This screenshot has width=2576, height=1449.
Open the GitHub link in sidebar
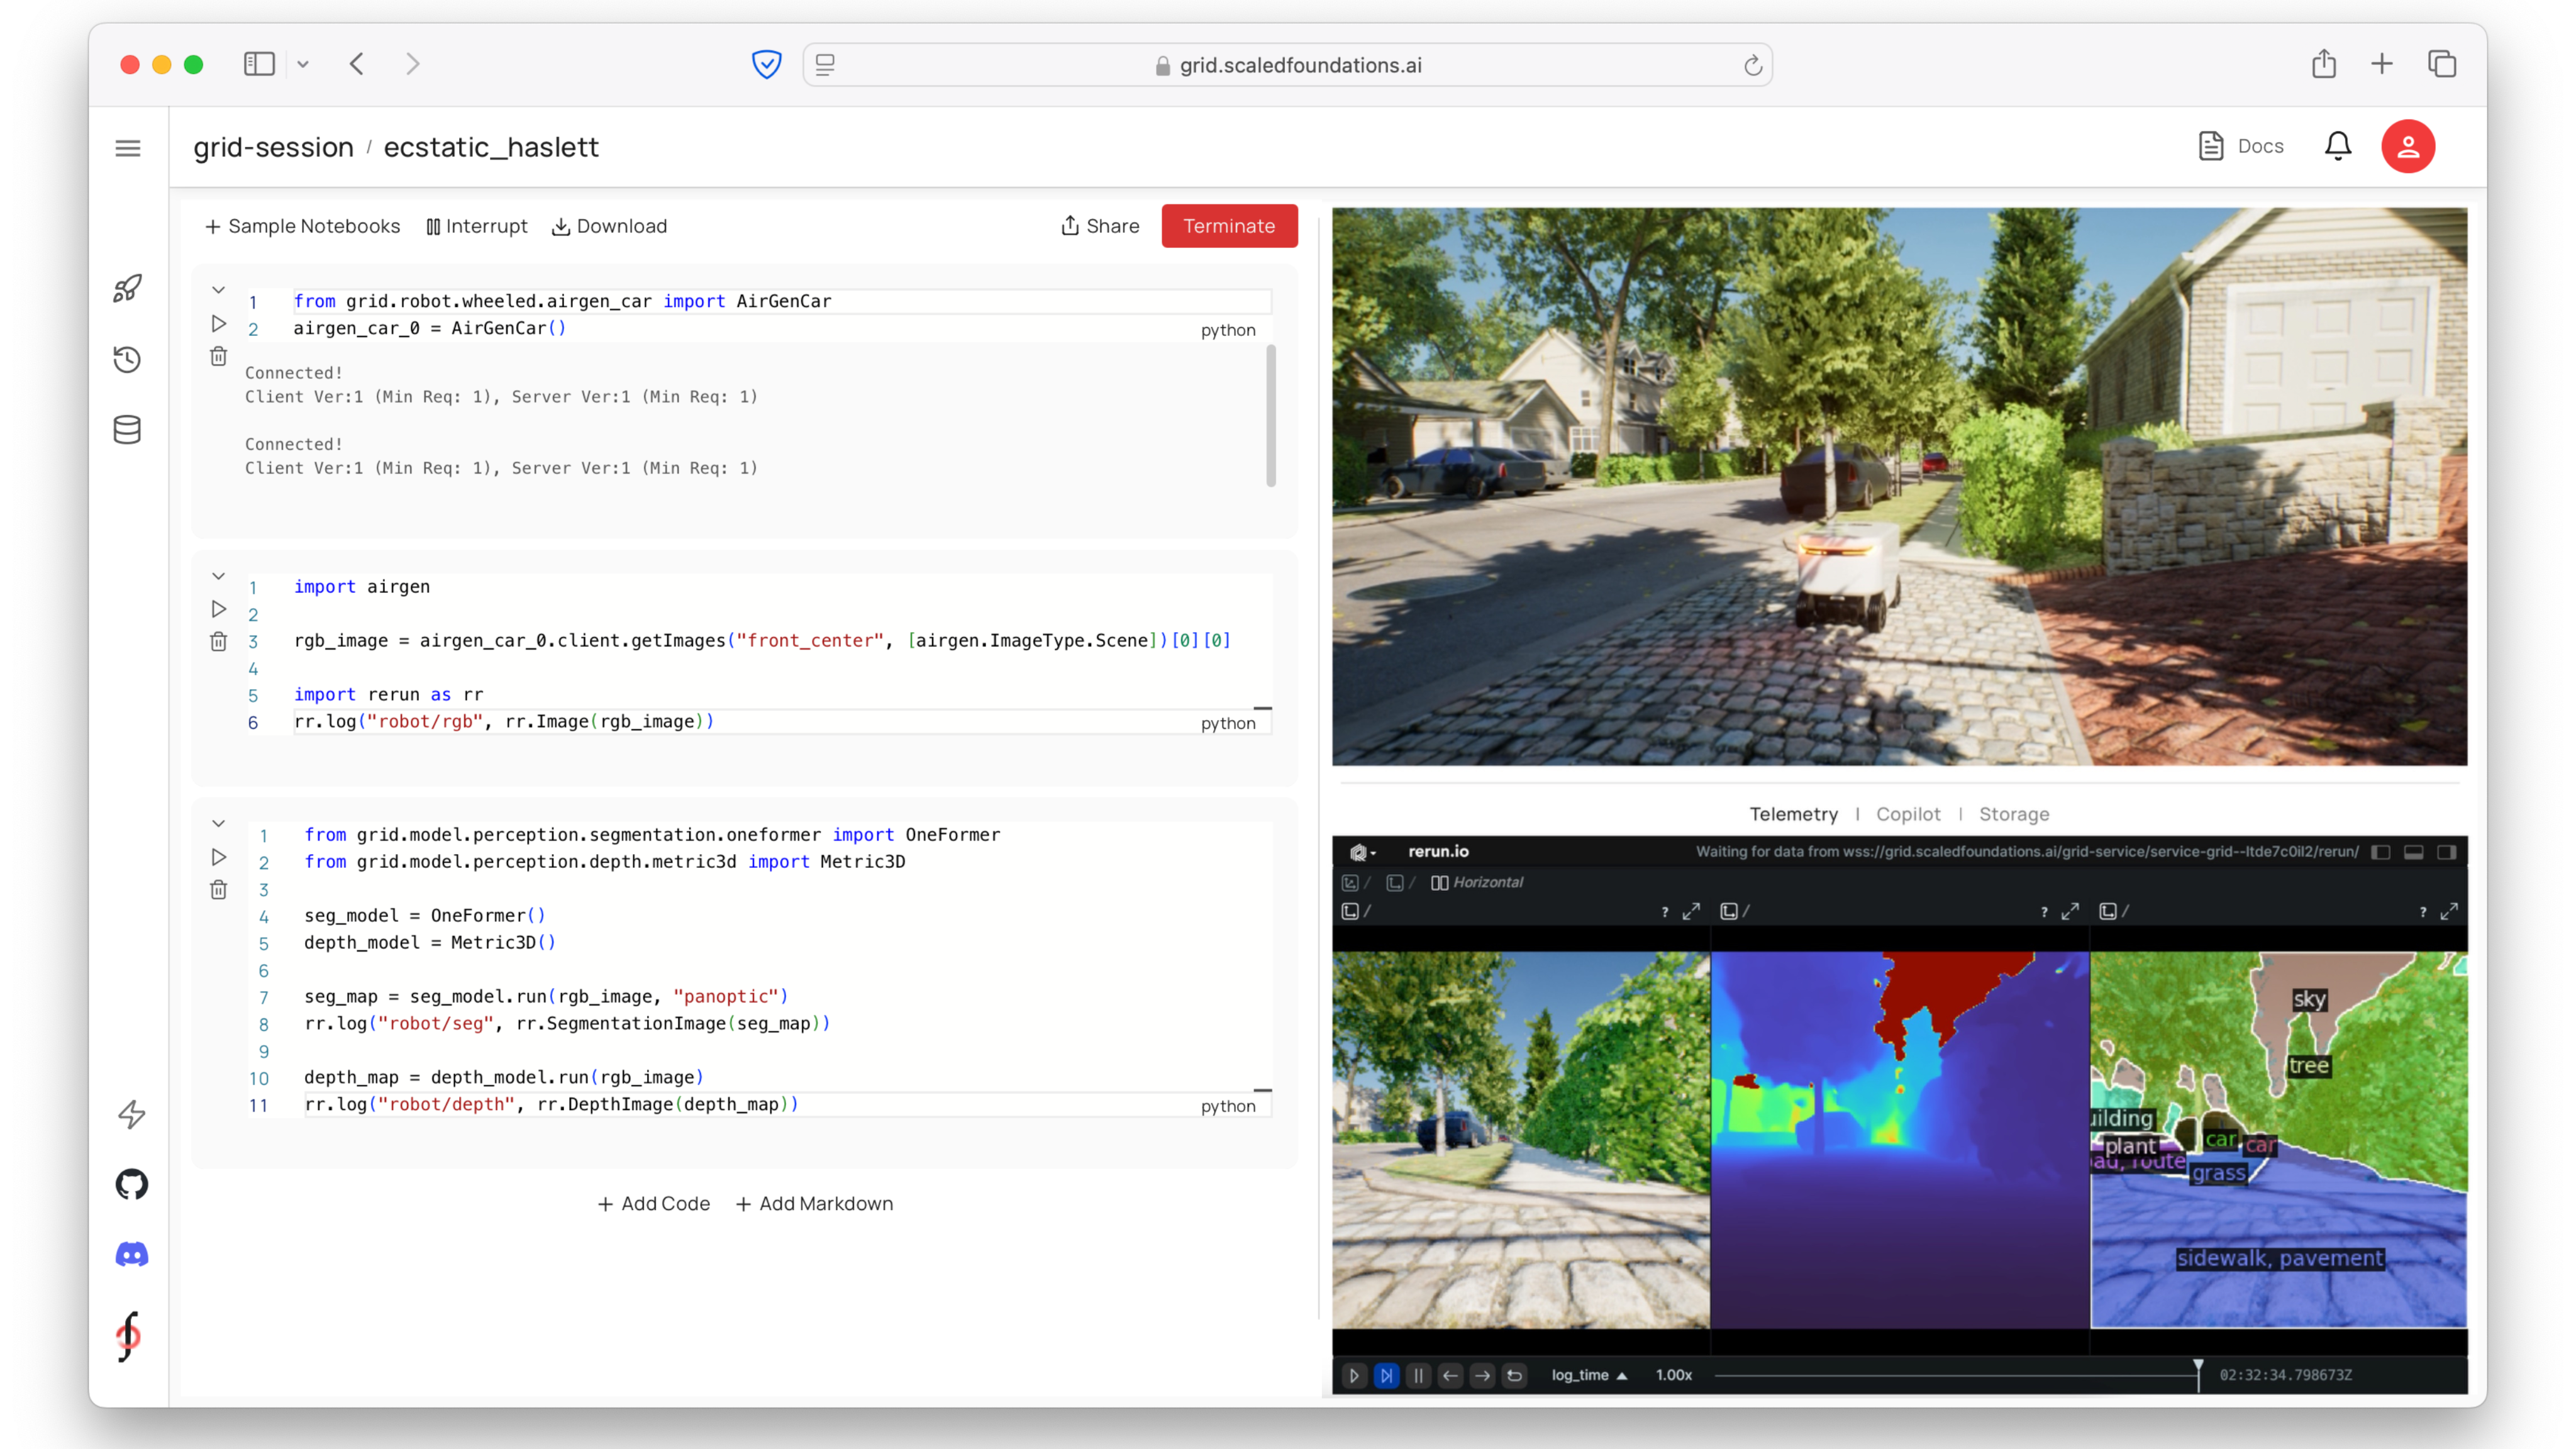[x=131, y=1185]
